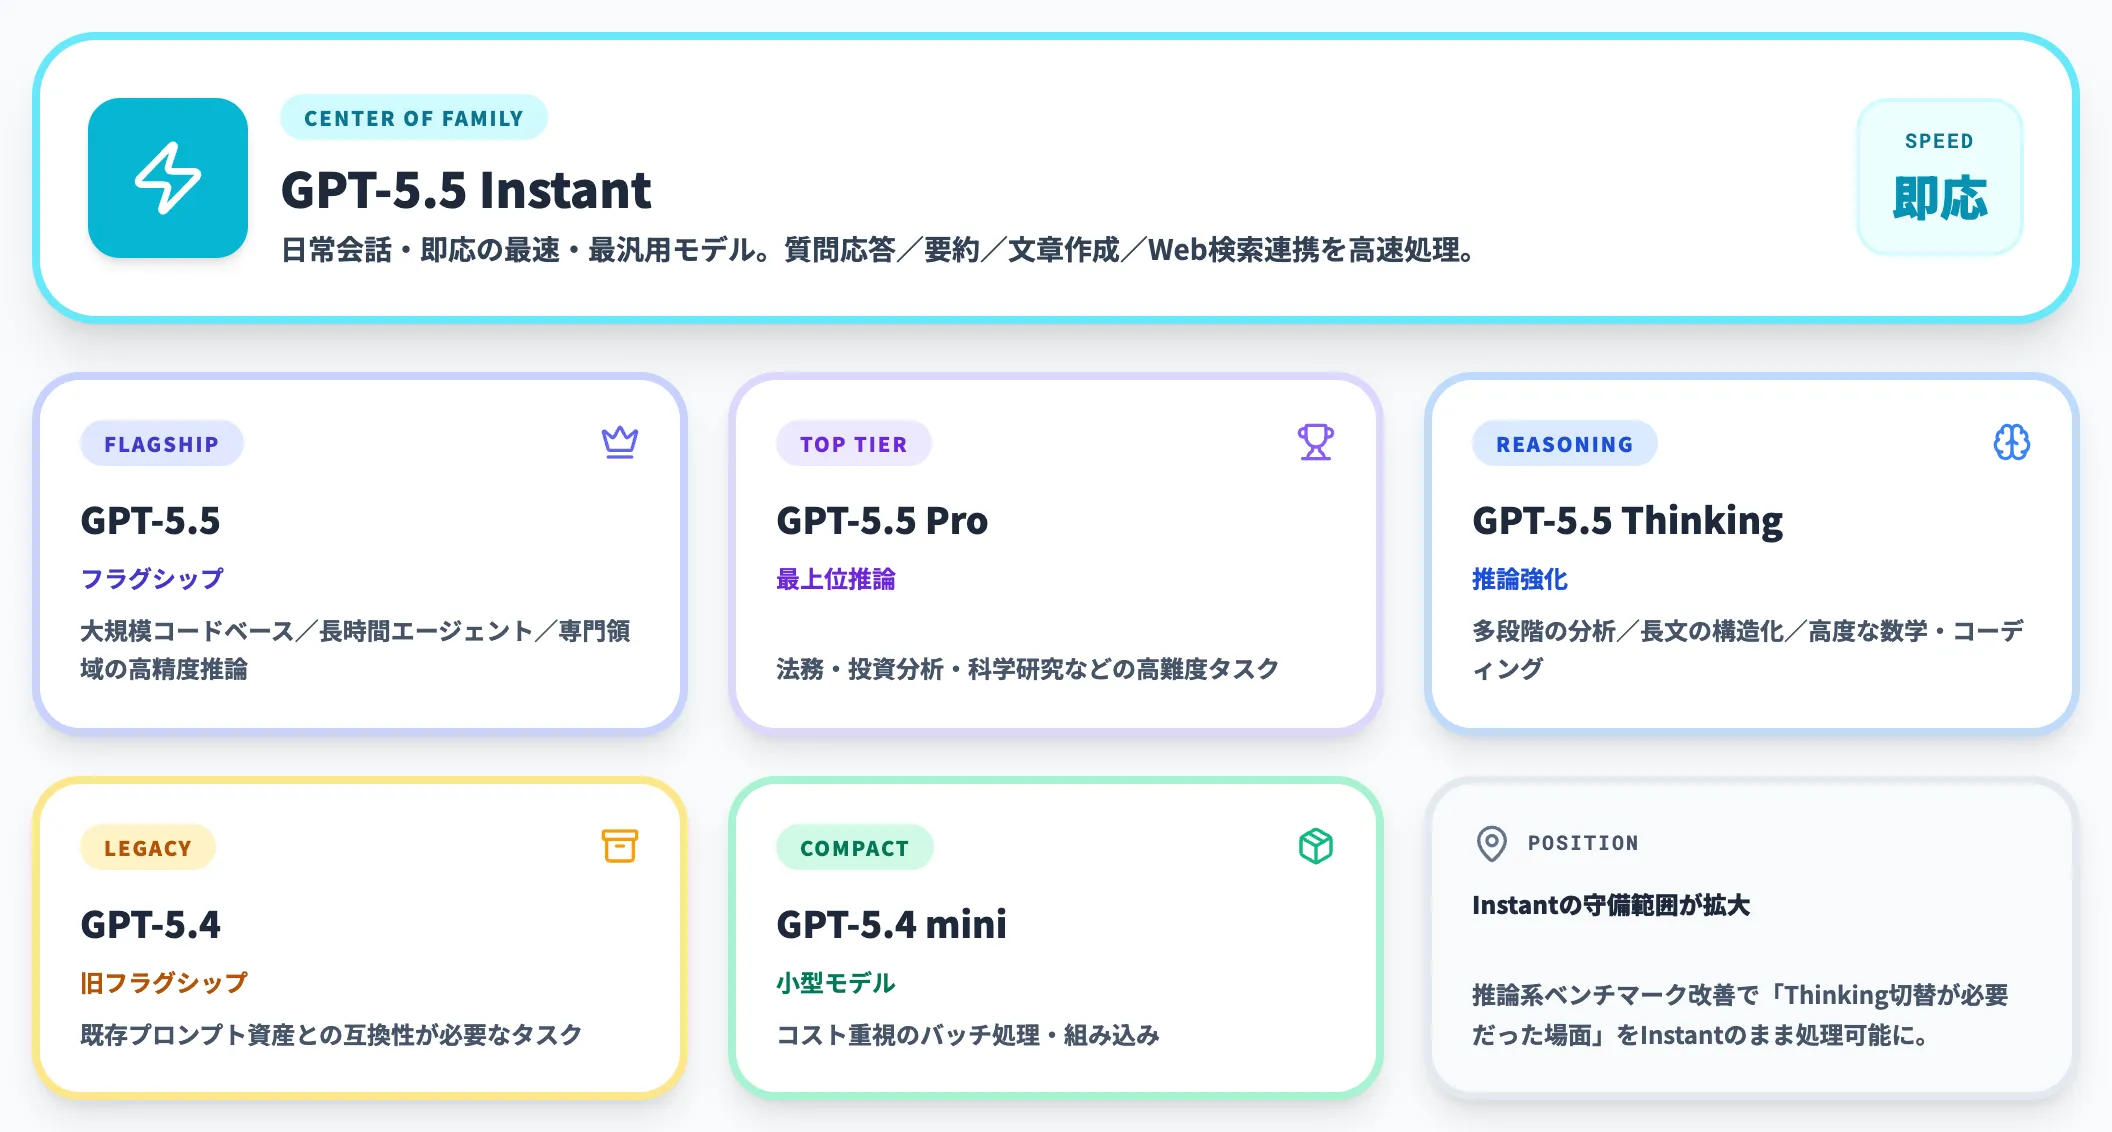Click the 小型モデル subtitle
Image resolution: width=2112 pixels, height=1132 pixels.
pos(836,983)
